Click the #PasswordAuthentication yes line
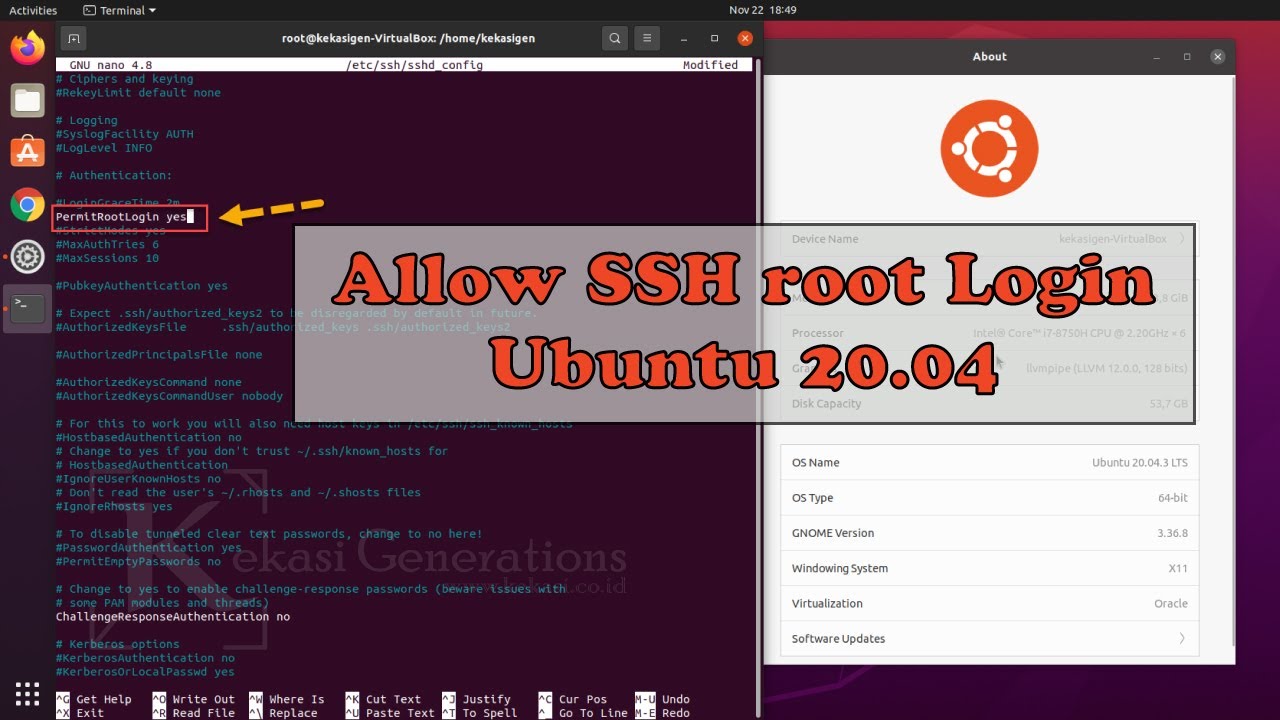 pyautogui.click(x=149, y=547)
